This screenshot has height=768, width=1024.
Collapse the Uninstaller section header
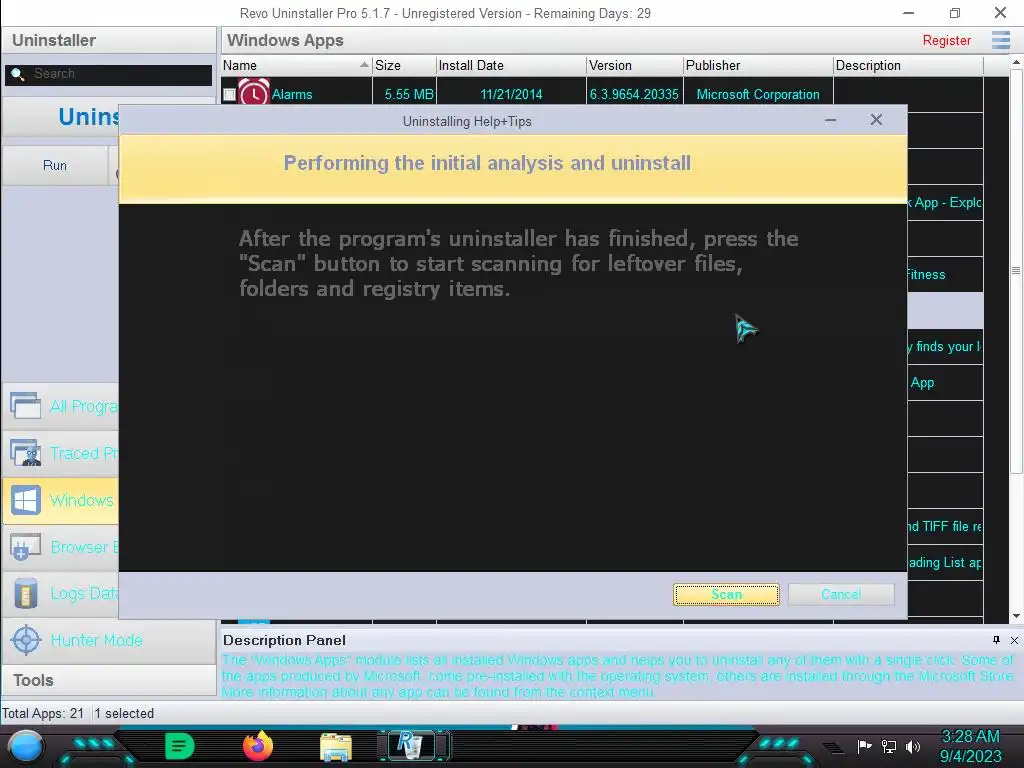[109, 40]
